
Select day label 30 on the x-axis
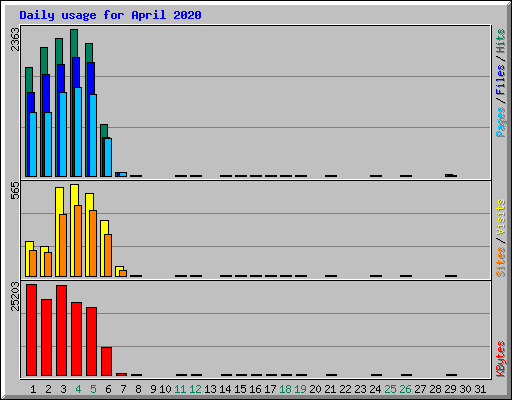pos(465,389)
